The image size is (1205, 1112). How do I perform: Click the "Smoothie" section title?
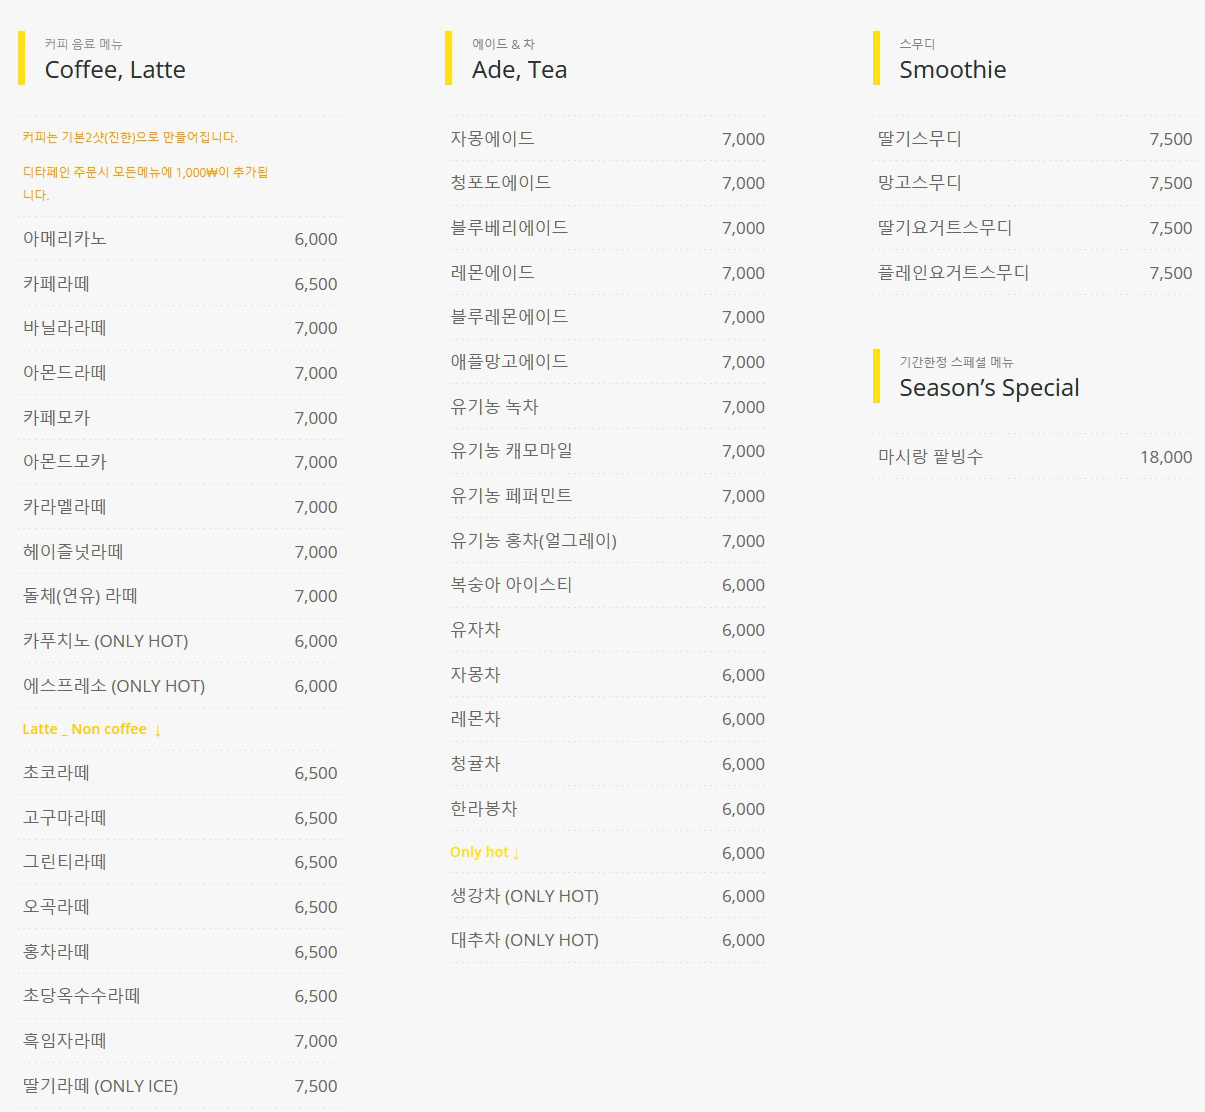pyautogui.click(x=952, y=70)
